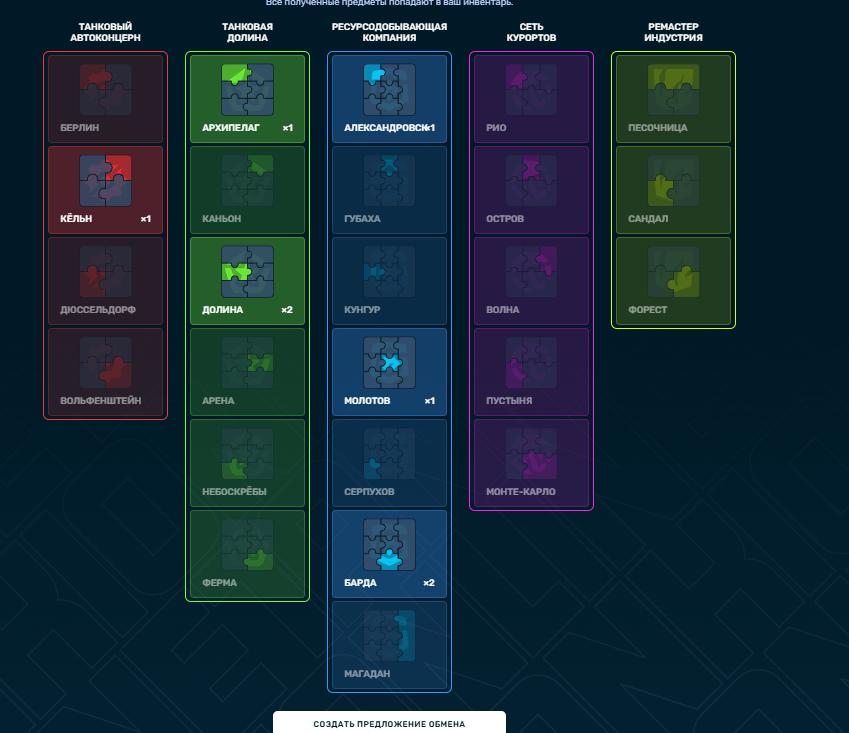The height and width of the screenshot is (733, 849).
Task: Click the Кунгур label text
Action: [362, 310]
